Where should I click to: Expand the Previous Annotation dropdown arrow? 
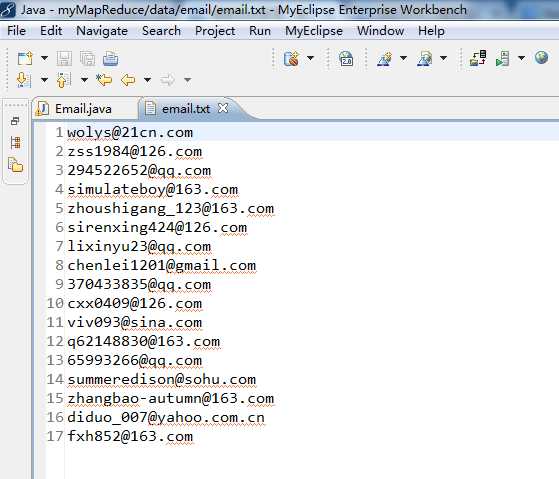(x=84, y=80)
